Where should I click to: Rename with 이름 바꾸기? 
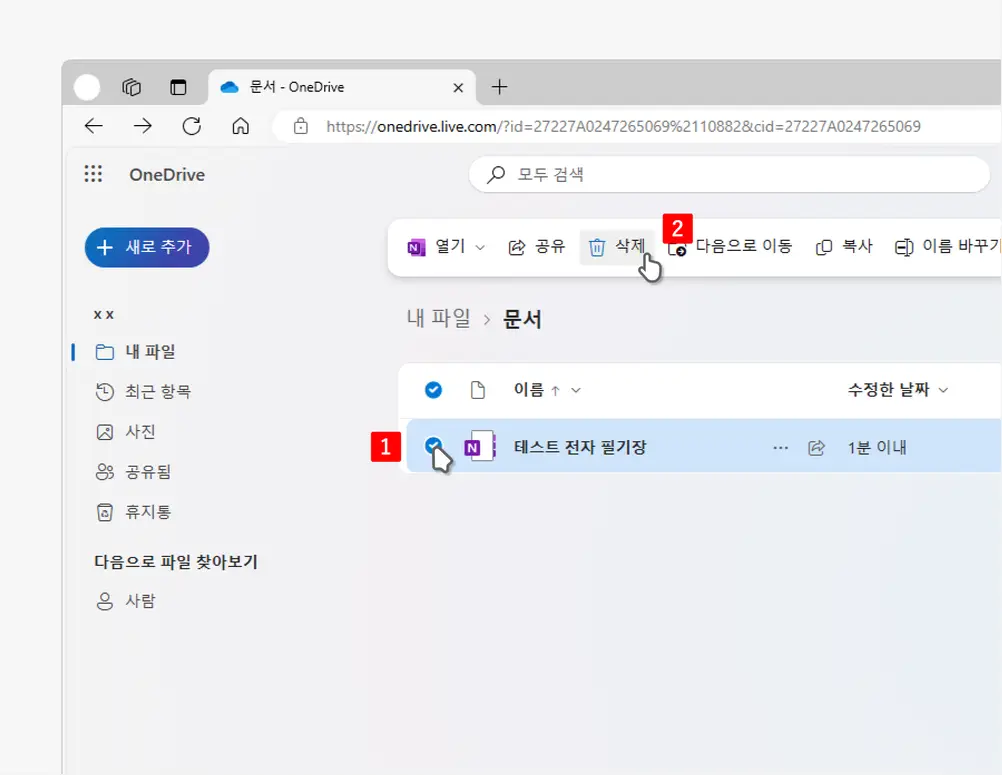tap(948, 247)
